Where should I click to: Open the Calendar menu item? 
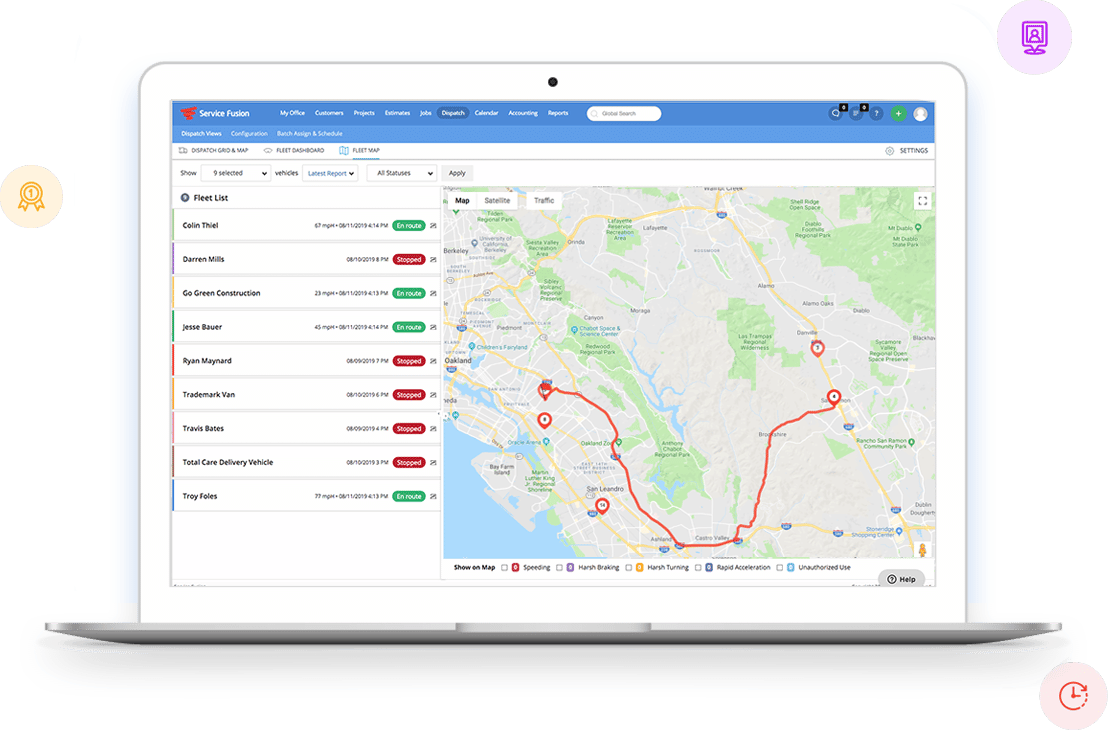486,113
